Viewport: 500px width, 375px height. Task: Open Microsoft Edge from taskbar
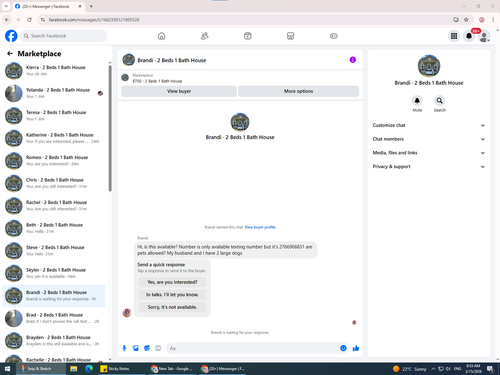[89, 369]
